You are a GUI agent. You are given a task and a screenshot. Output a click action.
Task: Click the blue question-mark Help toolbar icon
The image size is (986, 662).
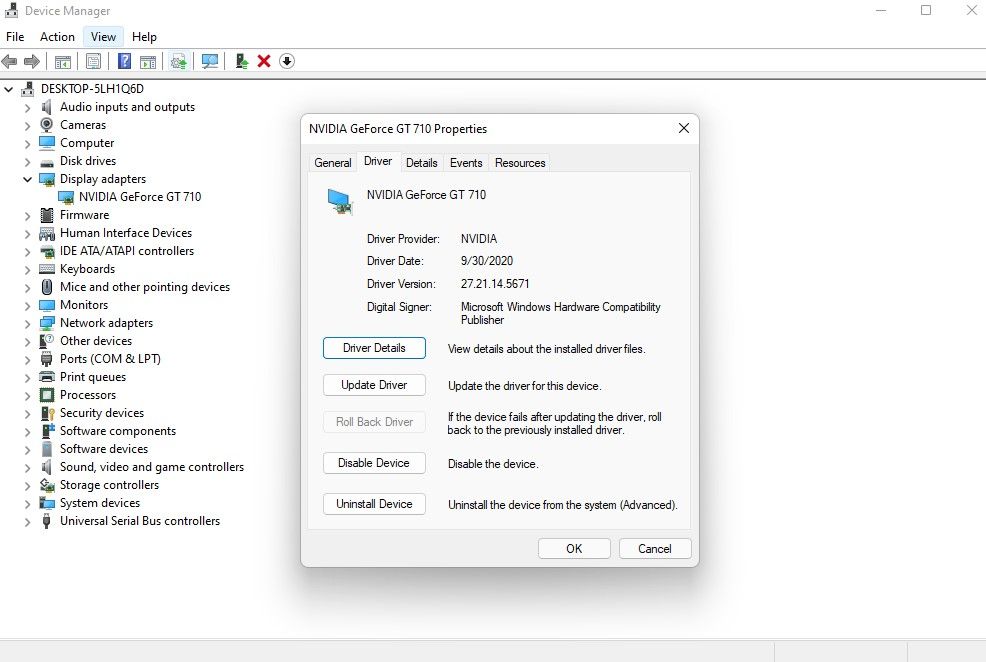click(x=125, y=61)
